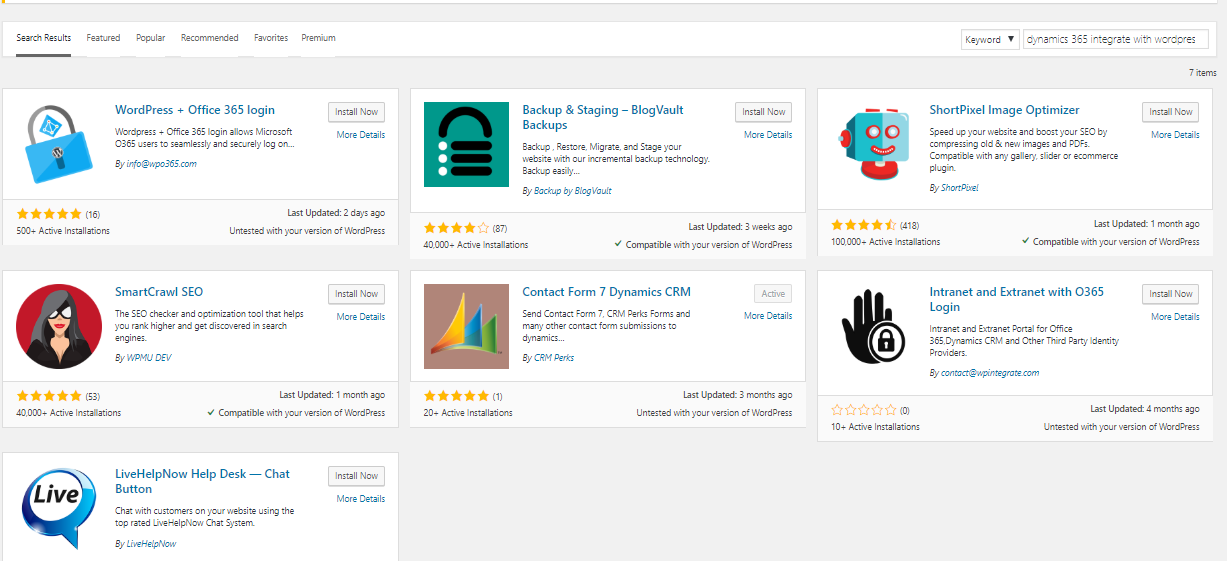Screen dimensions: 1227x561
Task: Open SmartCrawl SEO title link
Action: point(159,292)
